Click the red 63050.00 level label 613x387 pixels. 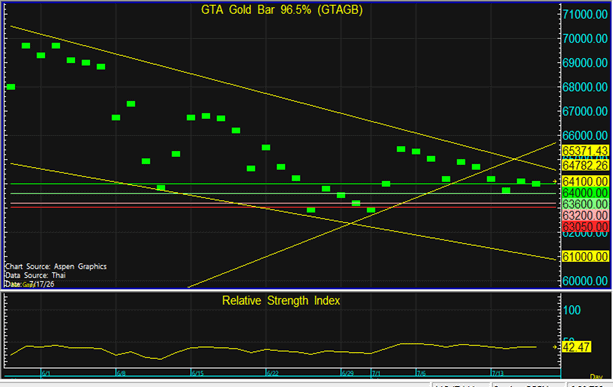(x=585, y=227)
